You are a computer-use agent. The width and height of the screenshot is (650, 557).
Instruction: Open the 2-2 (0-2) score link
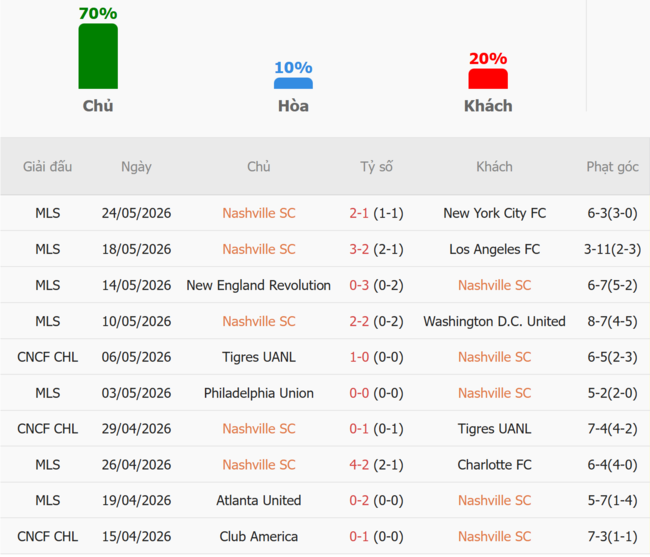376,321
